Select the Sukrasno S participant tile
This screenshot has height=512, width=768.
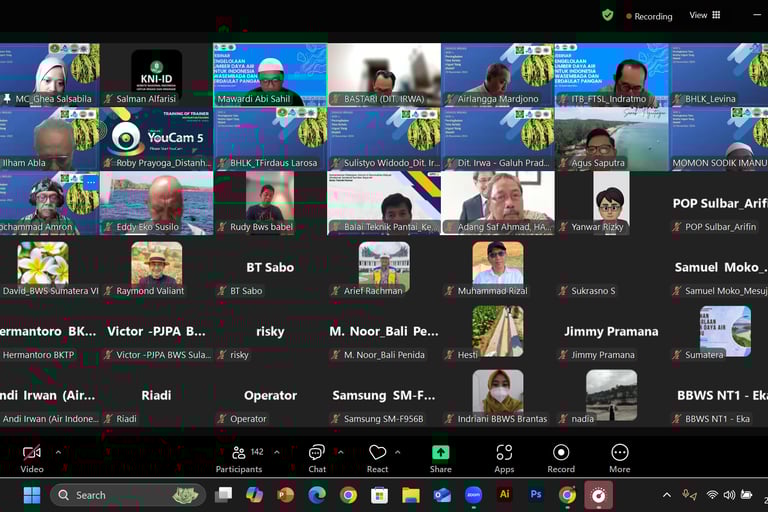[x=611, y=267]
